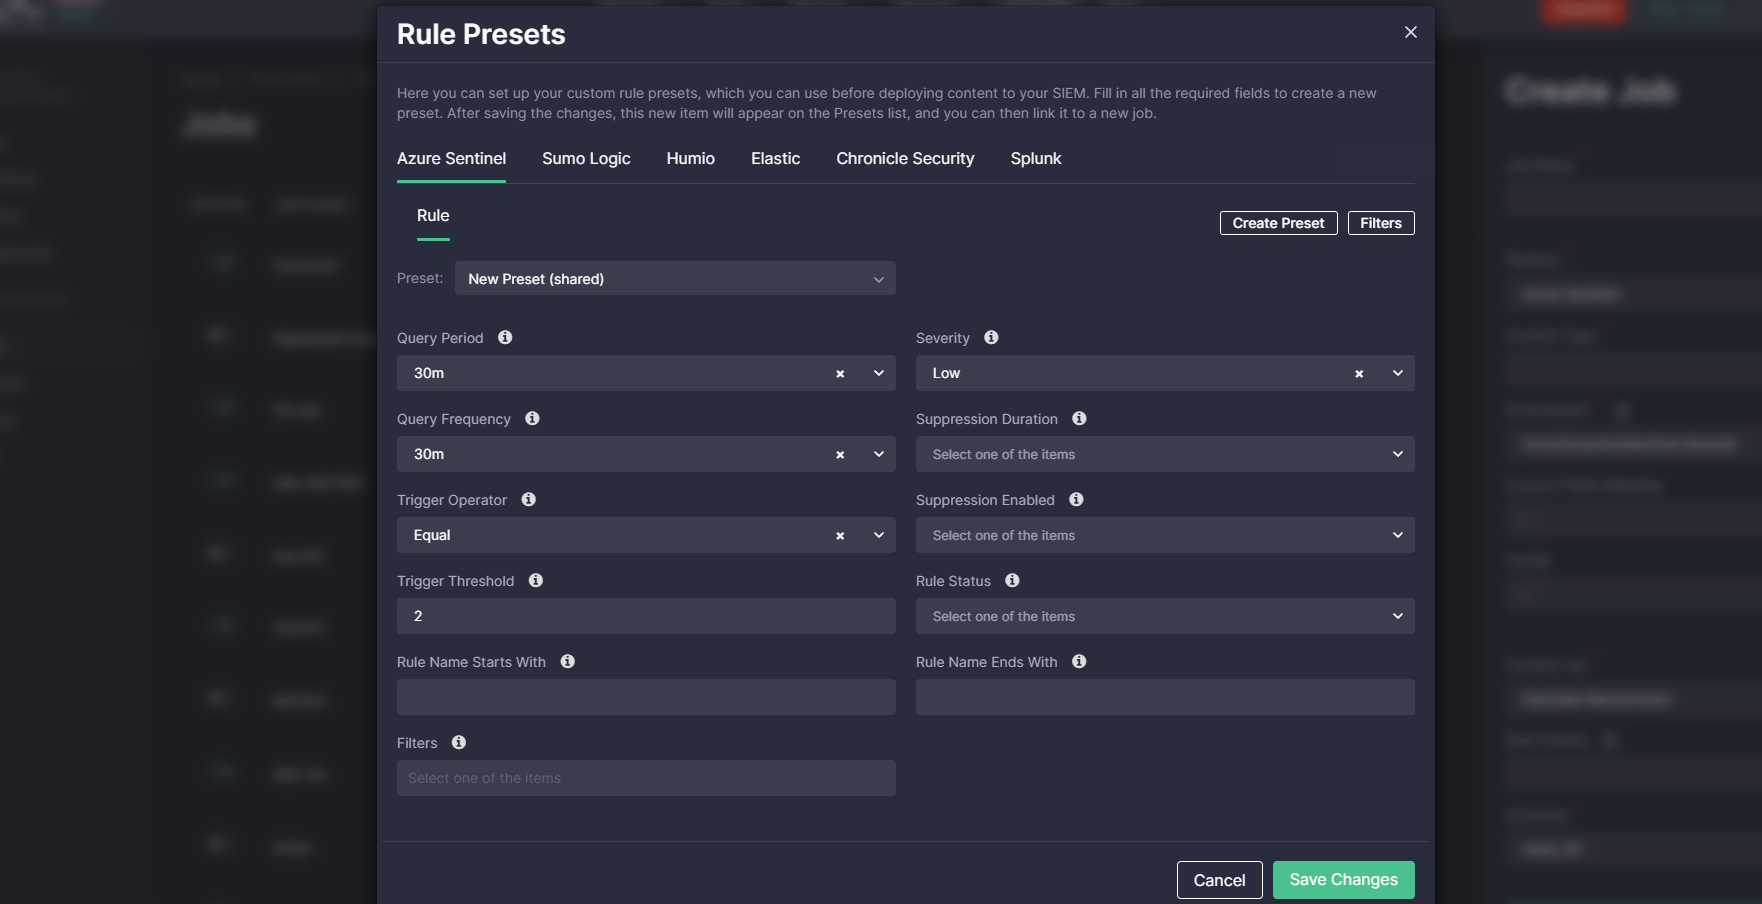Clear the Severity Low selection
The width and height of the screenshot is (1762, 904).
point(1359,374)
